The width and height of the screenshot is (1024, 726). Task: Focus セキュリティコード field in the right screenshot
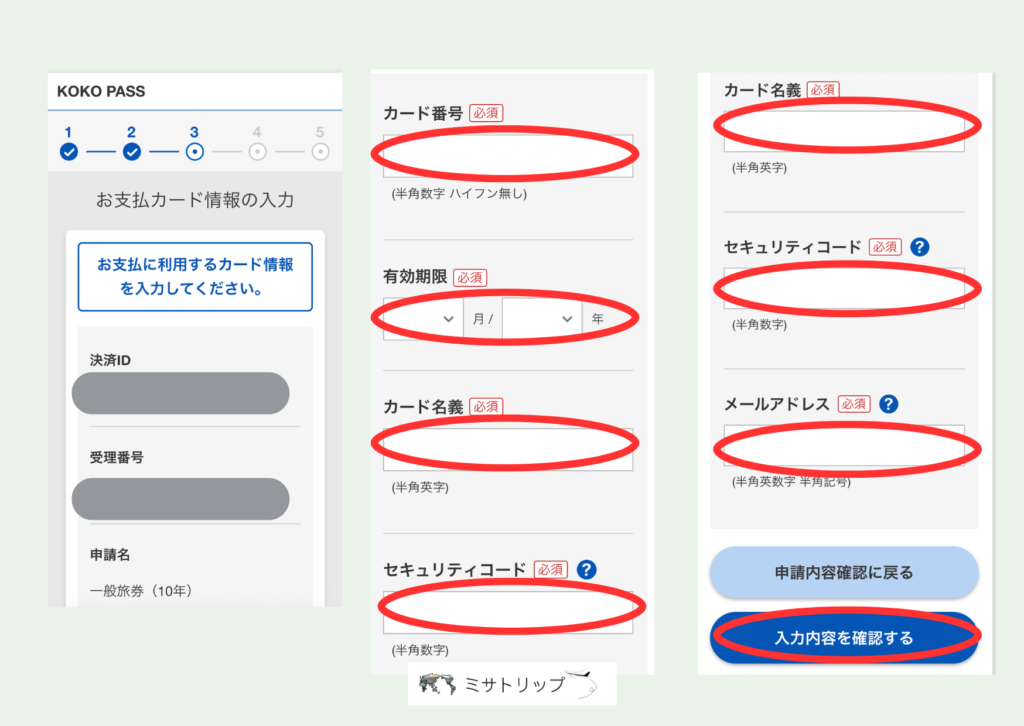coord(844,288)
